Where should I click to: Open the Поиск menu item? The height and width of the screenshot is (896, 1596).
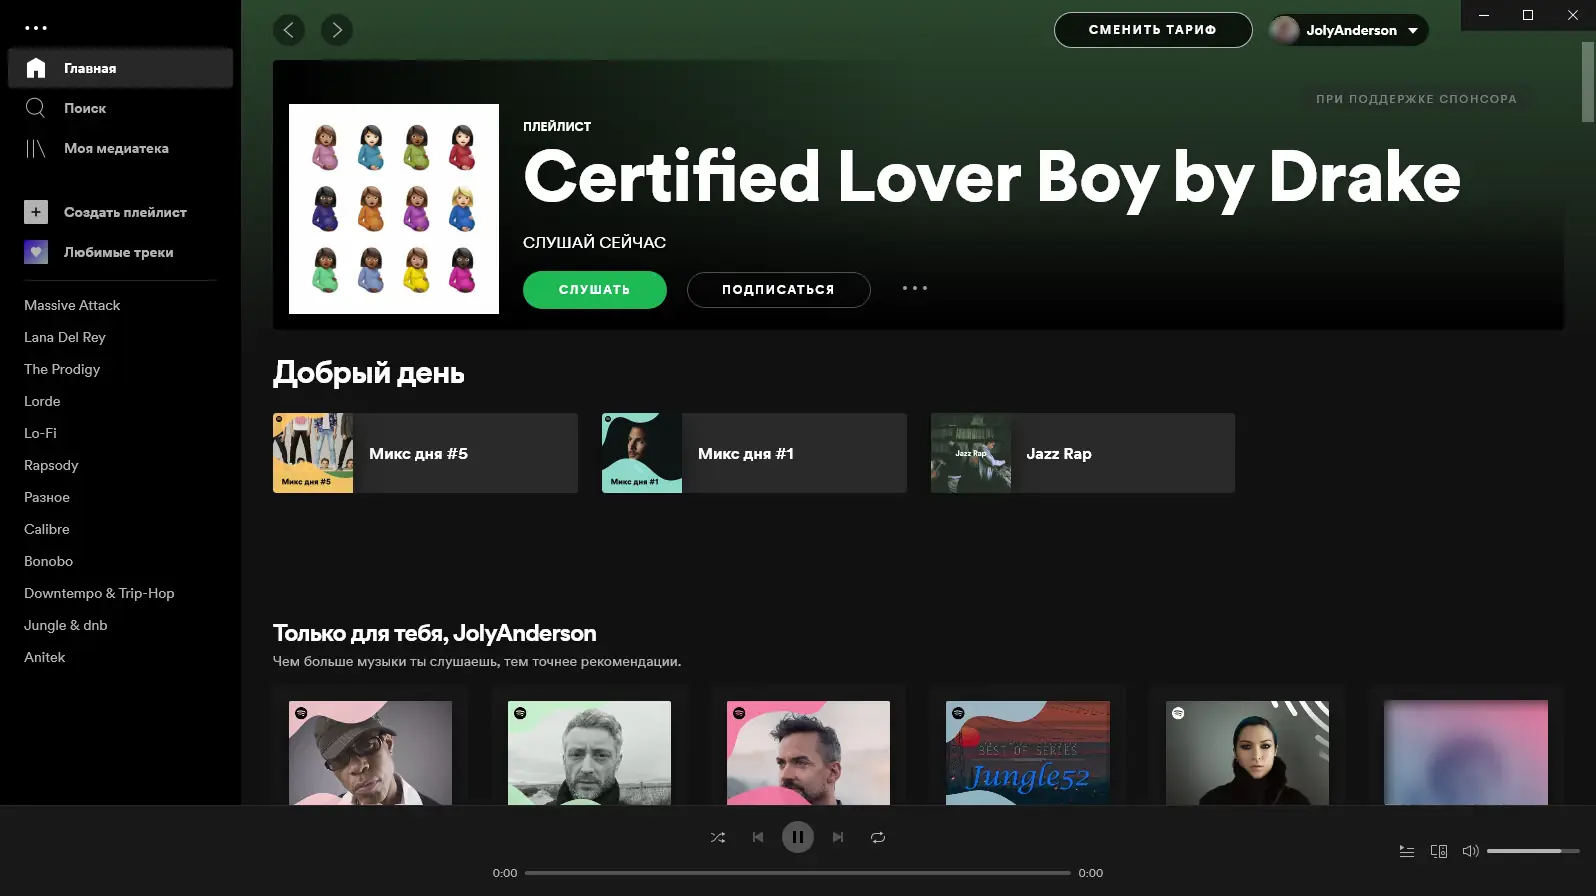pyautogui.click(x=120, y=108)
